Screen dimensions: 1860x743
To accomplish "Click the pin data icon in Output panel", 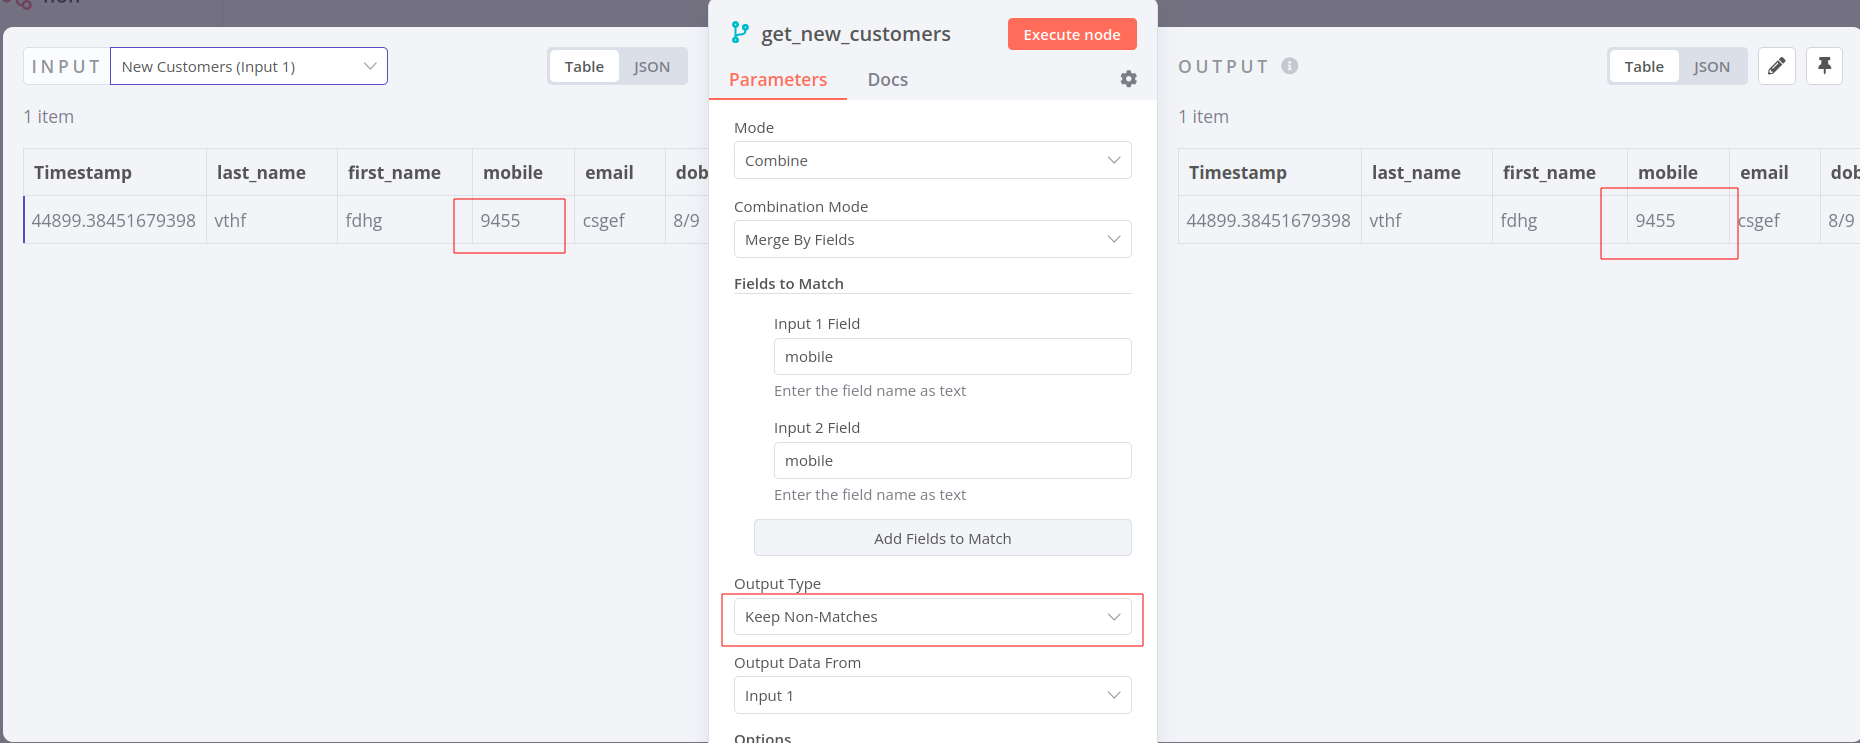I will tap(1824, 66).
